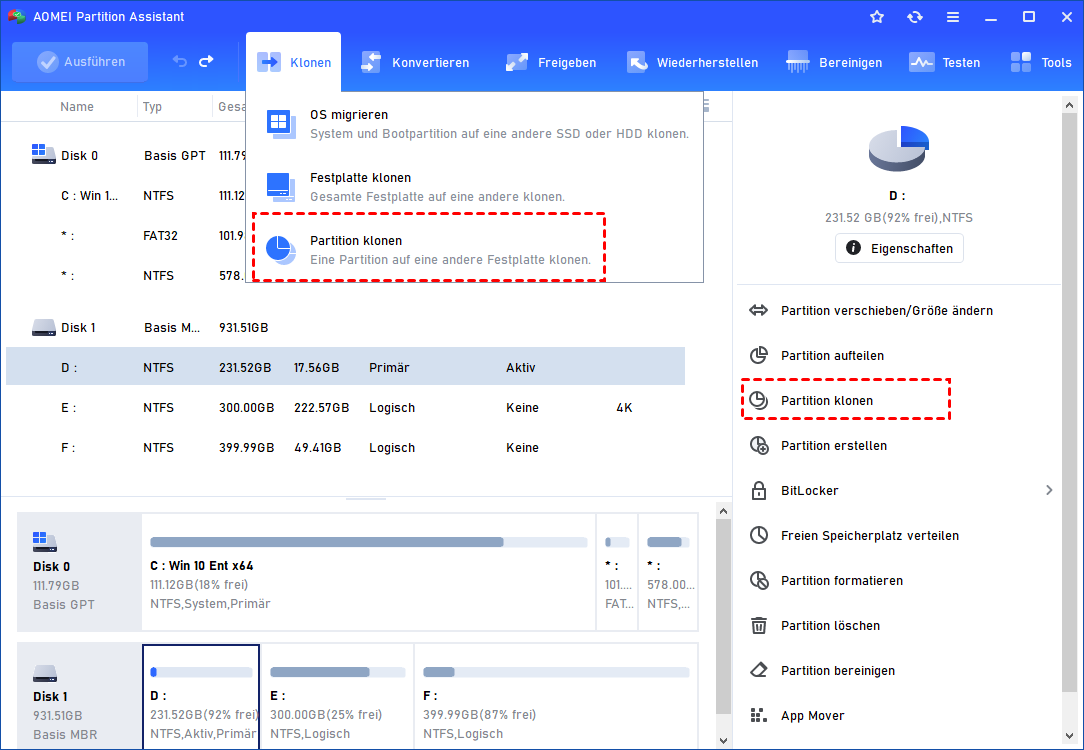The height and width of the screenshot is (750, 1084).
Task: Select the D : partition row
Action: click(346, 366)
